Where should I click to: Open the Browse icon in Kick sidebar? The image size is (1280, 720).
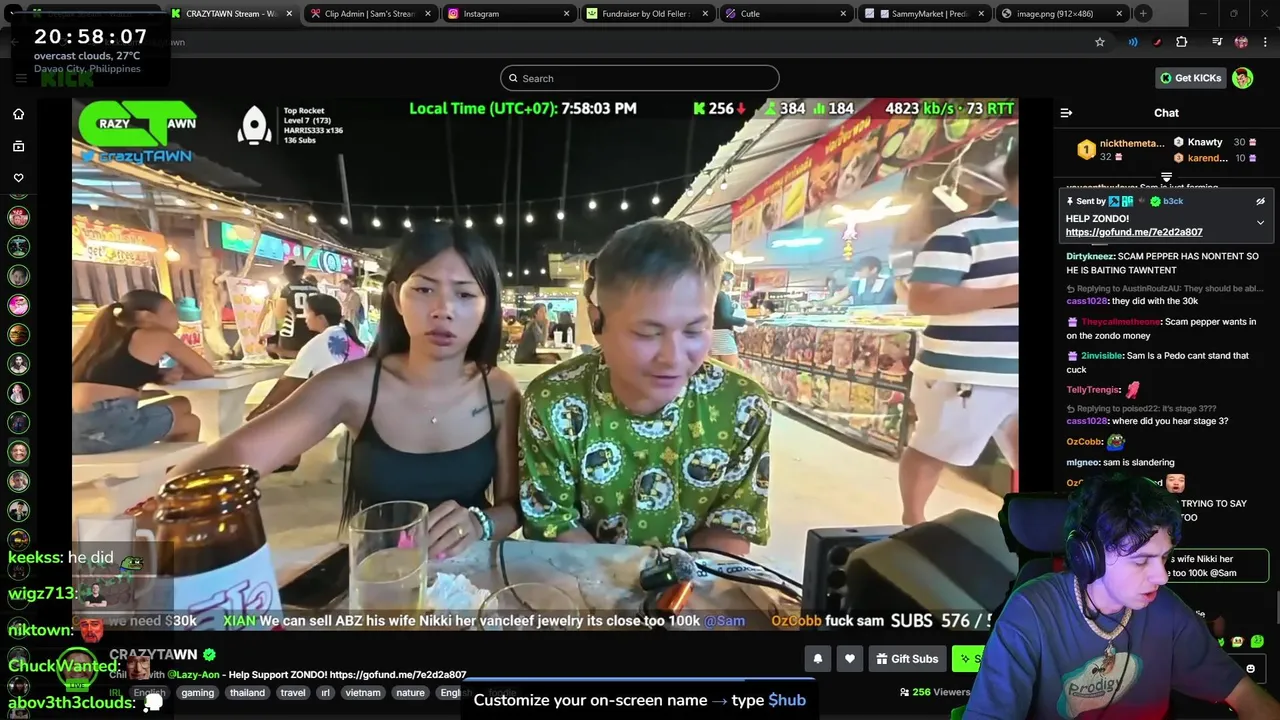tap(18, 146)
